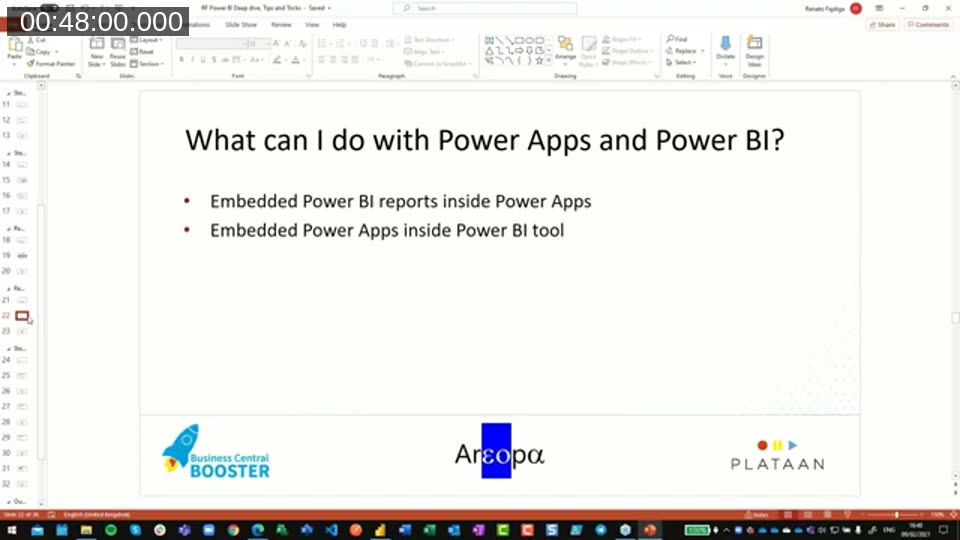960x540 pixels.
Task: Click the slide title text
Action: (484, 140)
